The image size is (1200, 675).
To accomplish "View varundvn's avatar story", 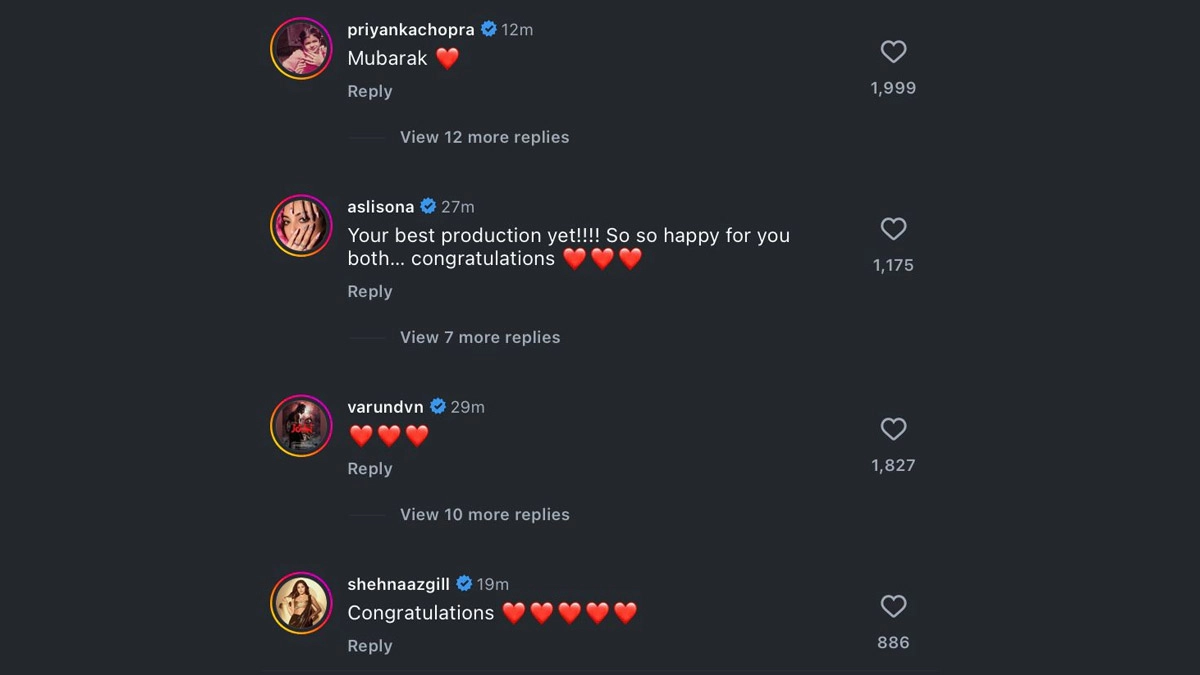I will (x=300, y=425).
